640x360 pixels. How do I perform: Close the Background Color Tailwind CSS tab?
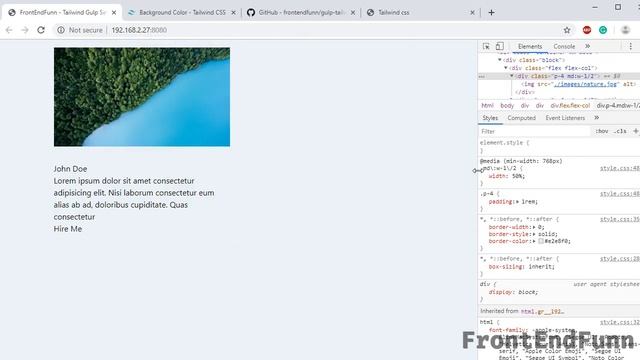tap(233, 13)
